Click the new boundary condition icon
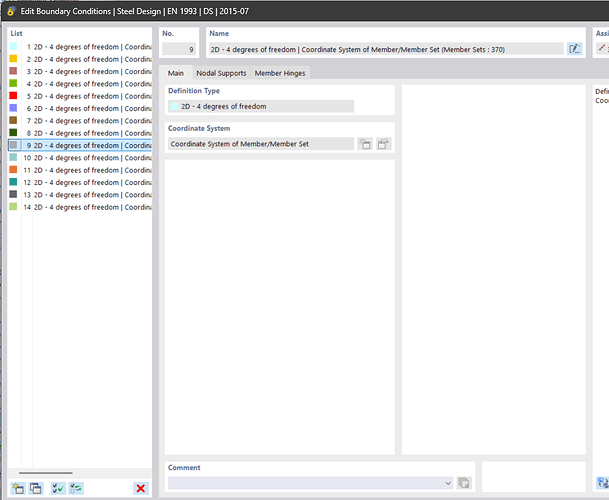 pos(18,488)
